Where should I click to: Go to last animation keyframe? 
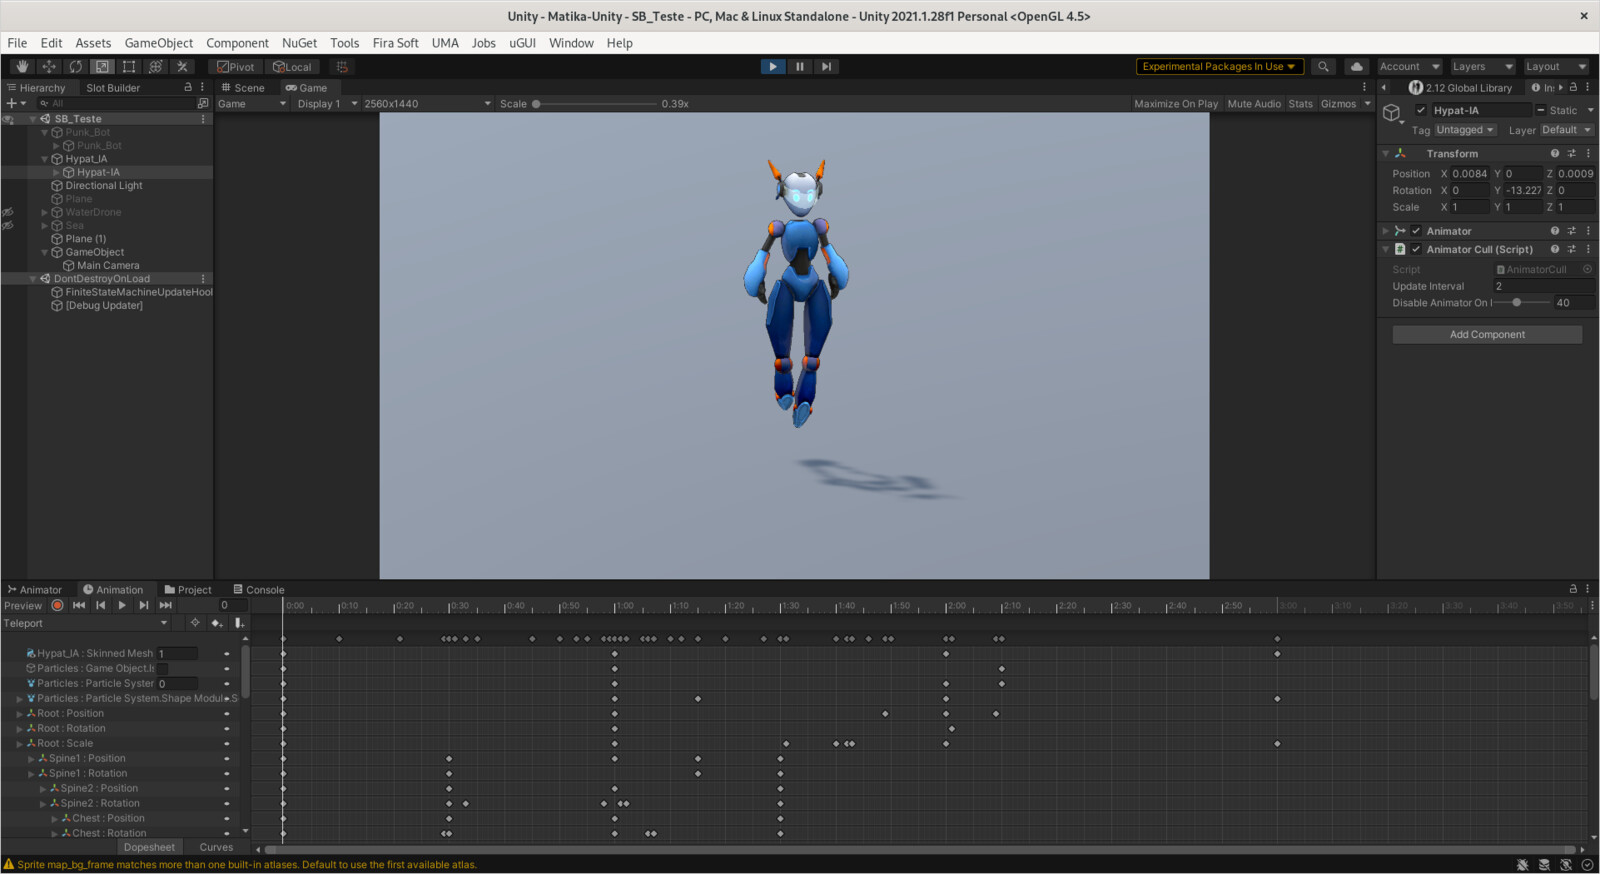(166, 605)
